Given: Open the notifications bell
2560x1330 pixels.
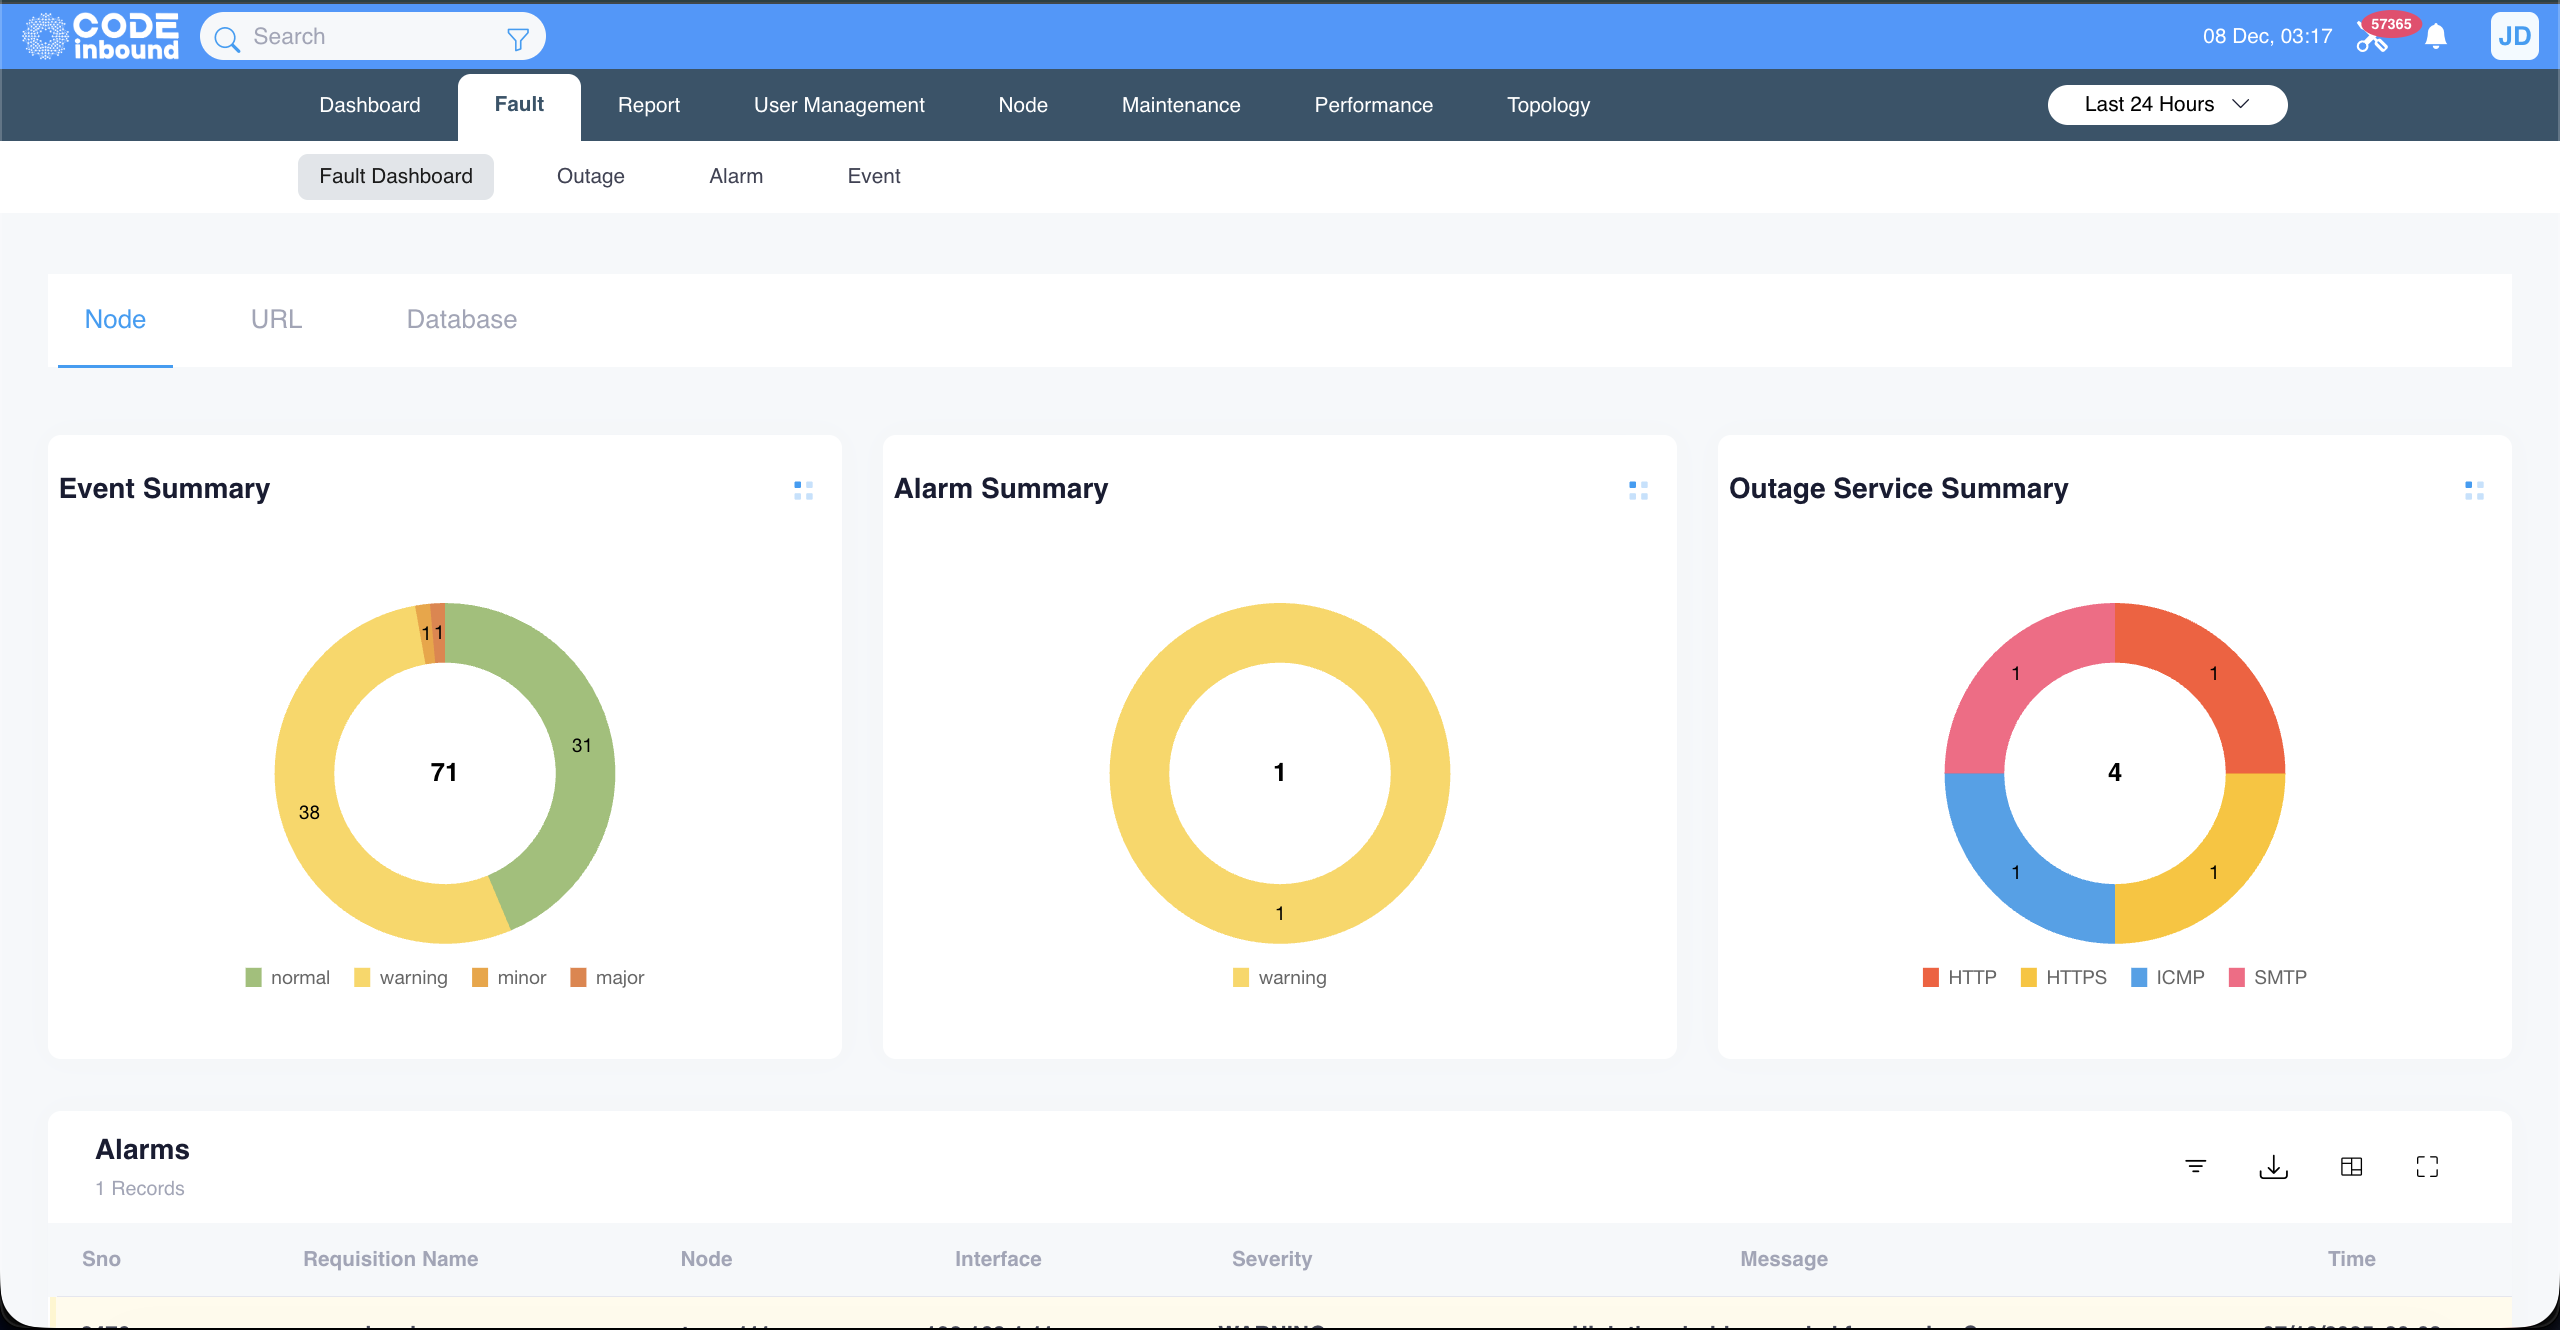Looking at the screenshot, I should 2436,37.
